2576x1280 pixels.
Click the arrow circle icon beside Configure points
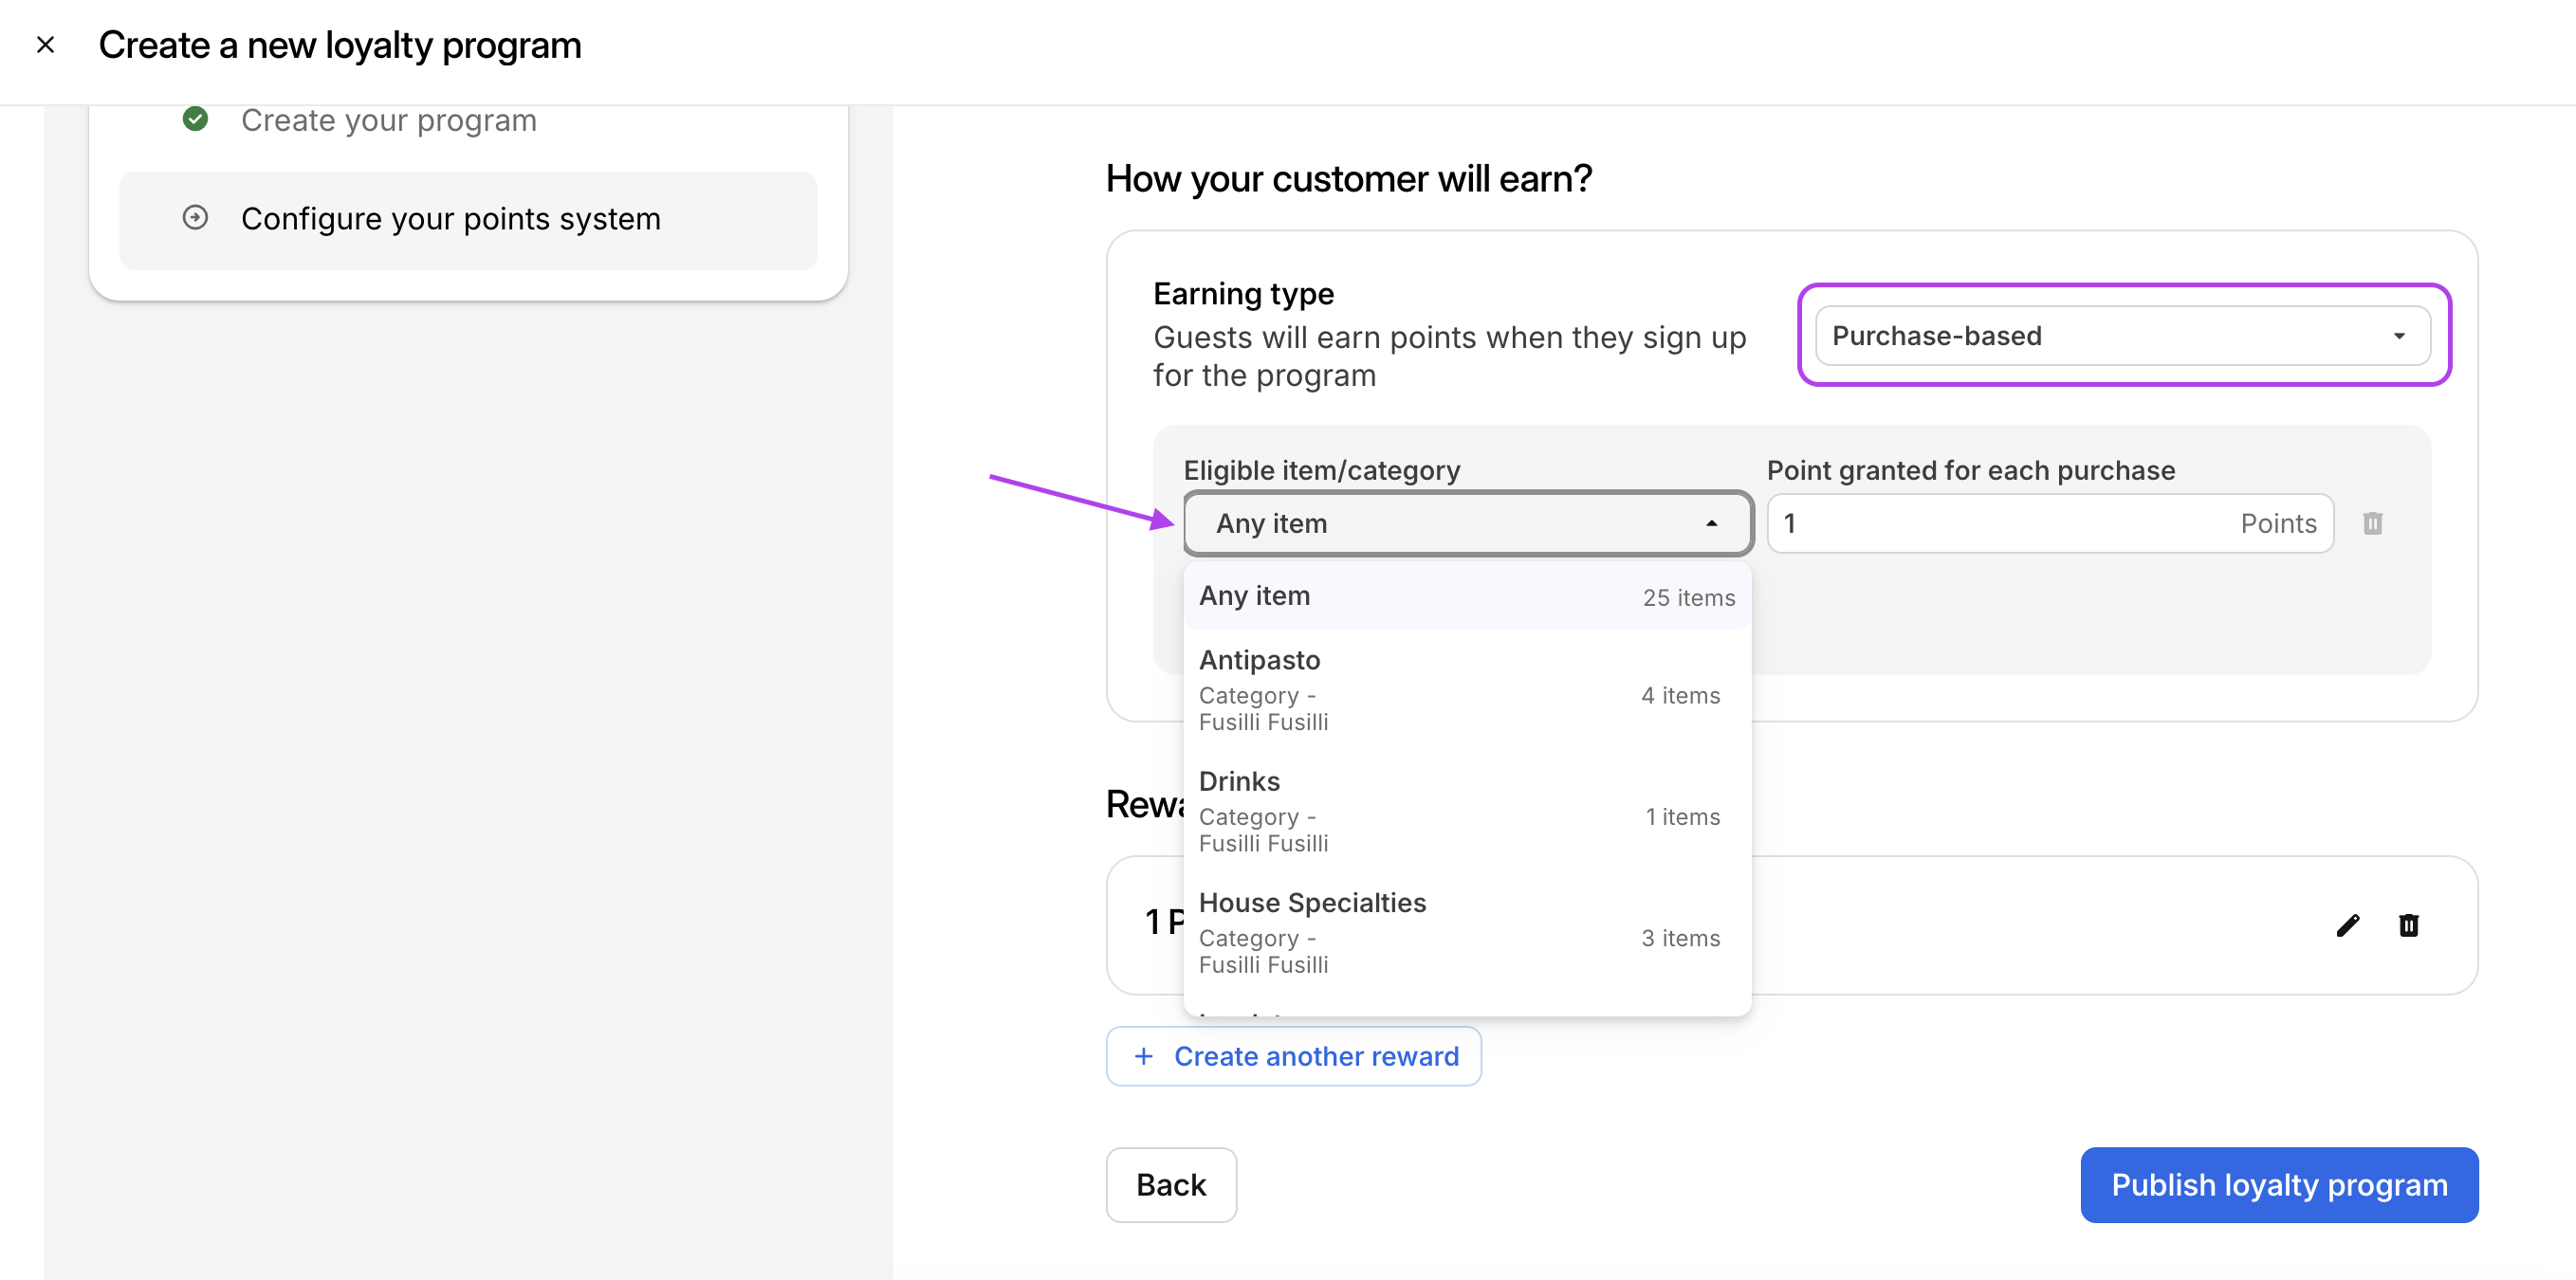[195, 217]
